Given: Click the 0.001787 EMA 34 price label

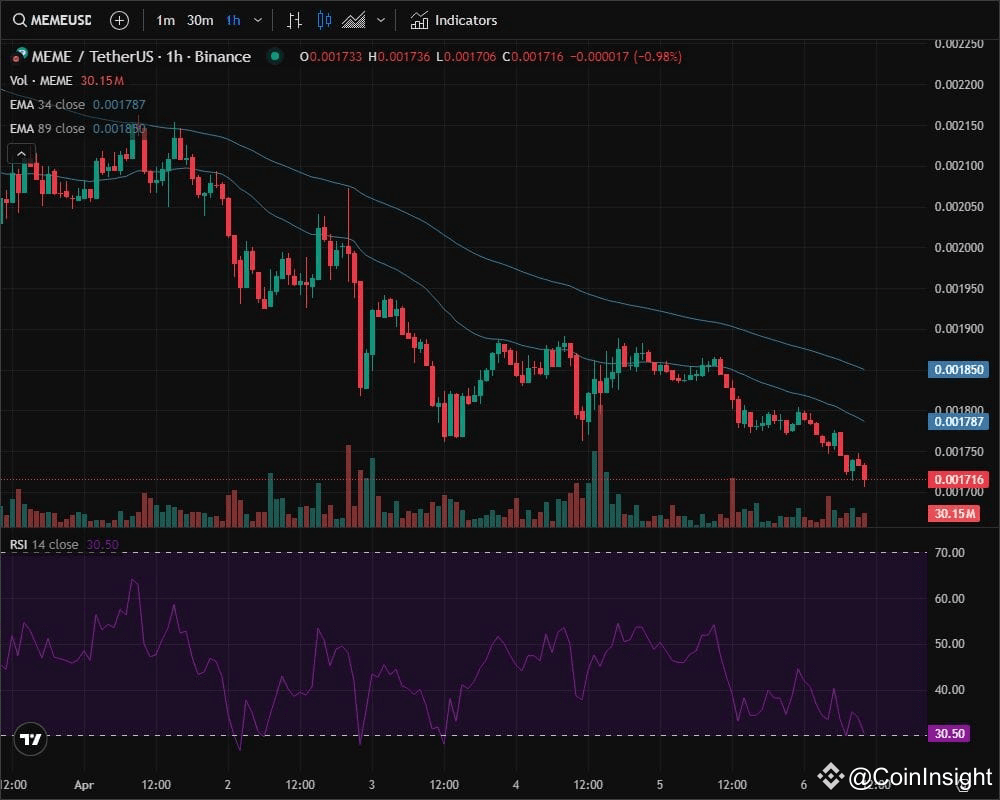Looking at the screenshot, I should tap(959, 422).
